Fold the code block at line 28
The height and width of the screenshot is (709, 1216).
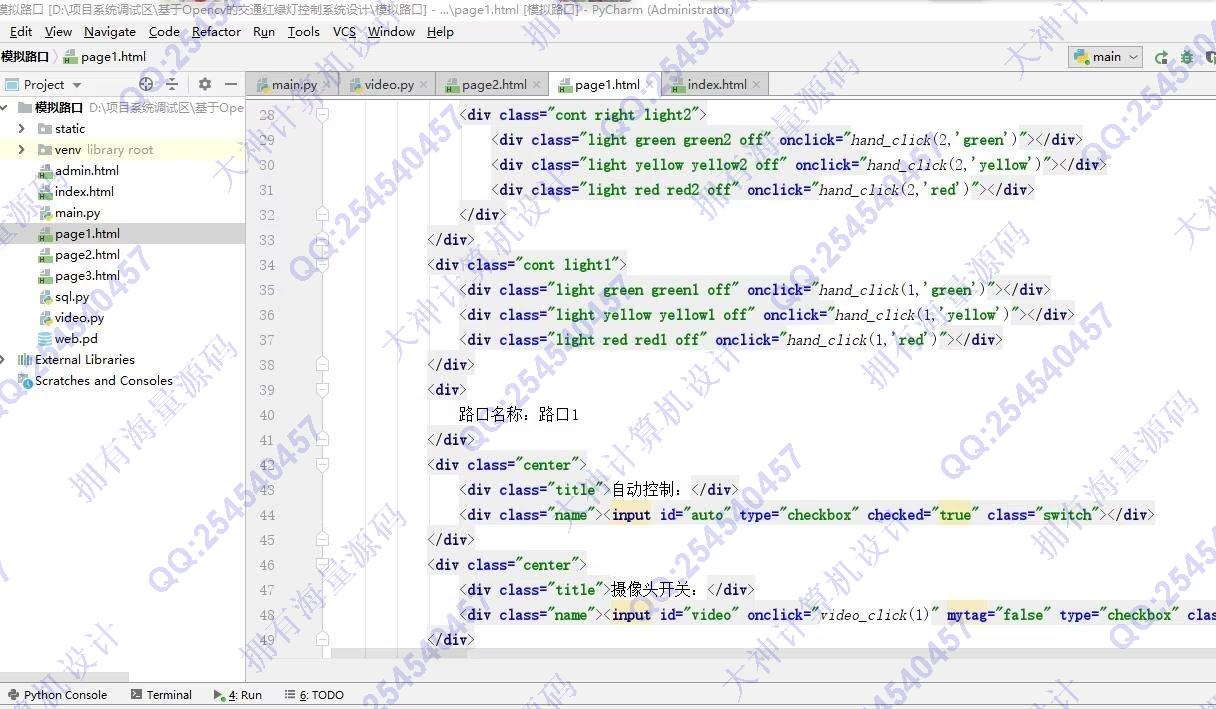[322, 115]
